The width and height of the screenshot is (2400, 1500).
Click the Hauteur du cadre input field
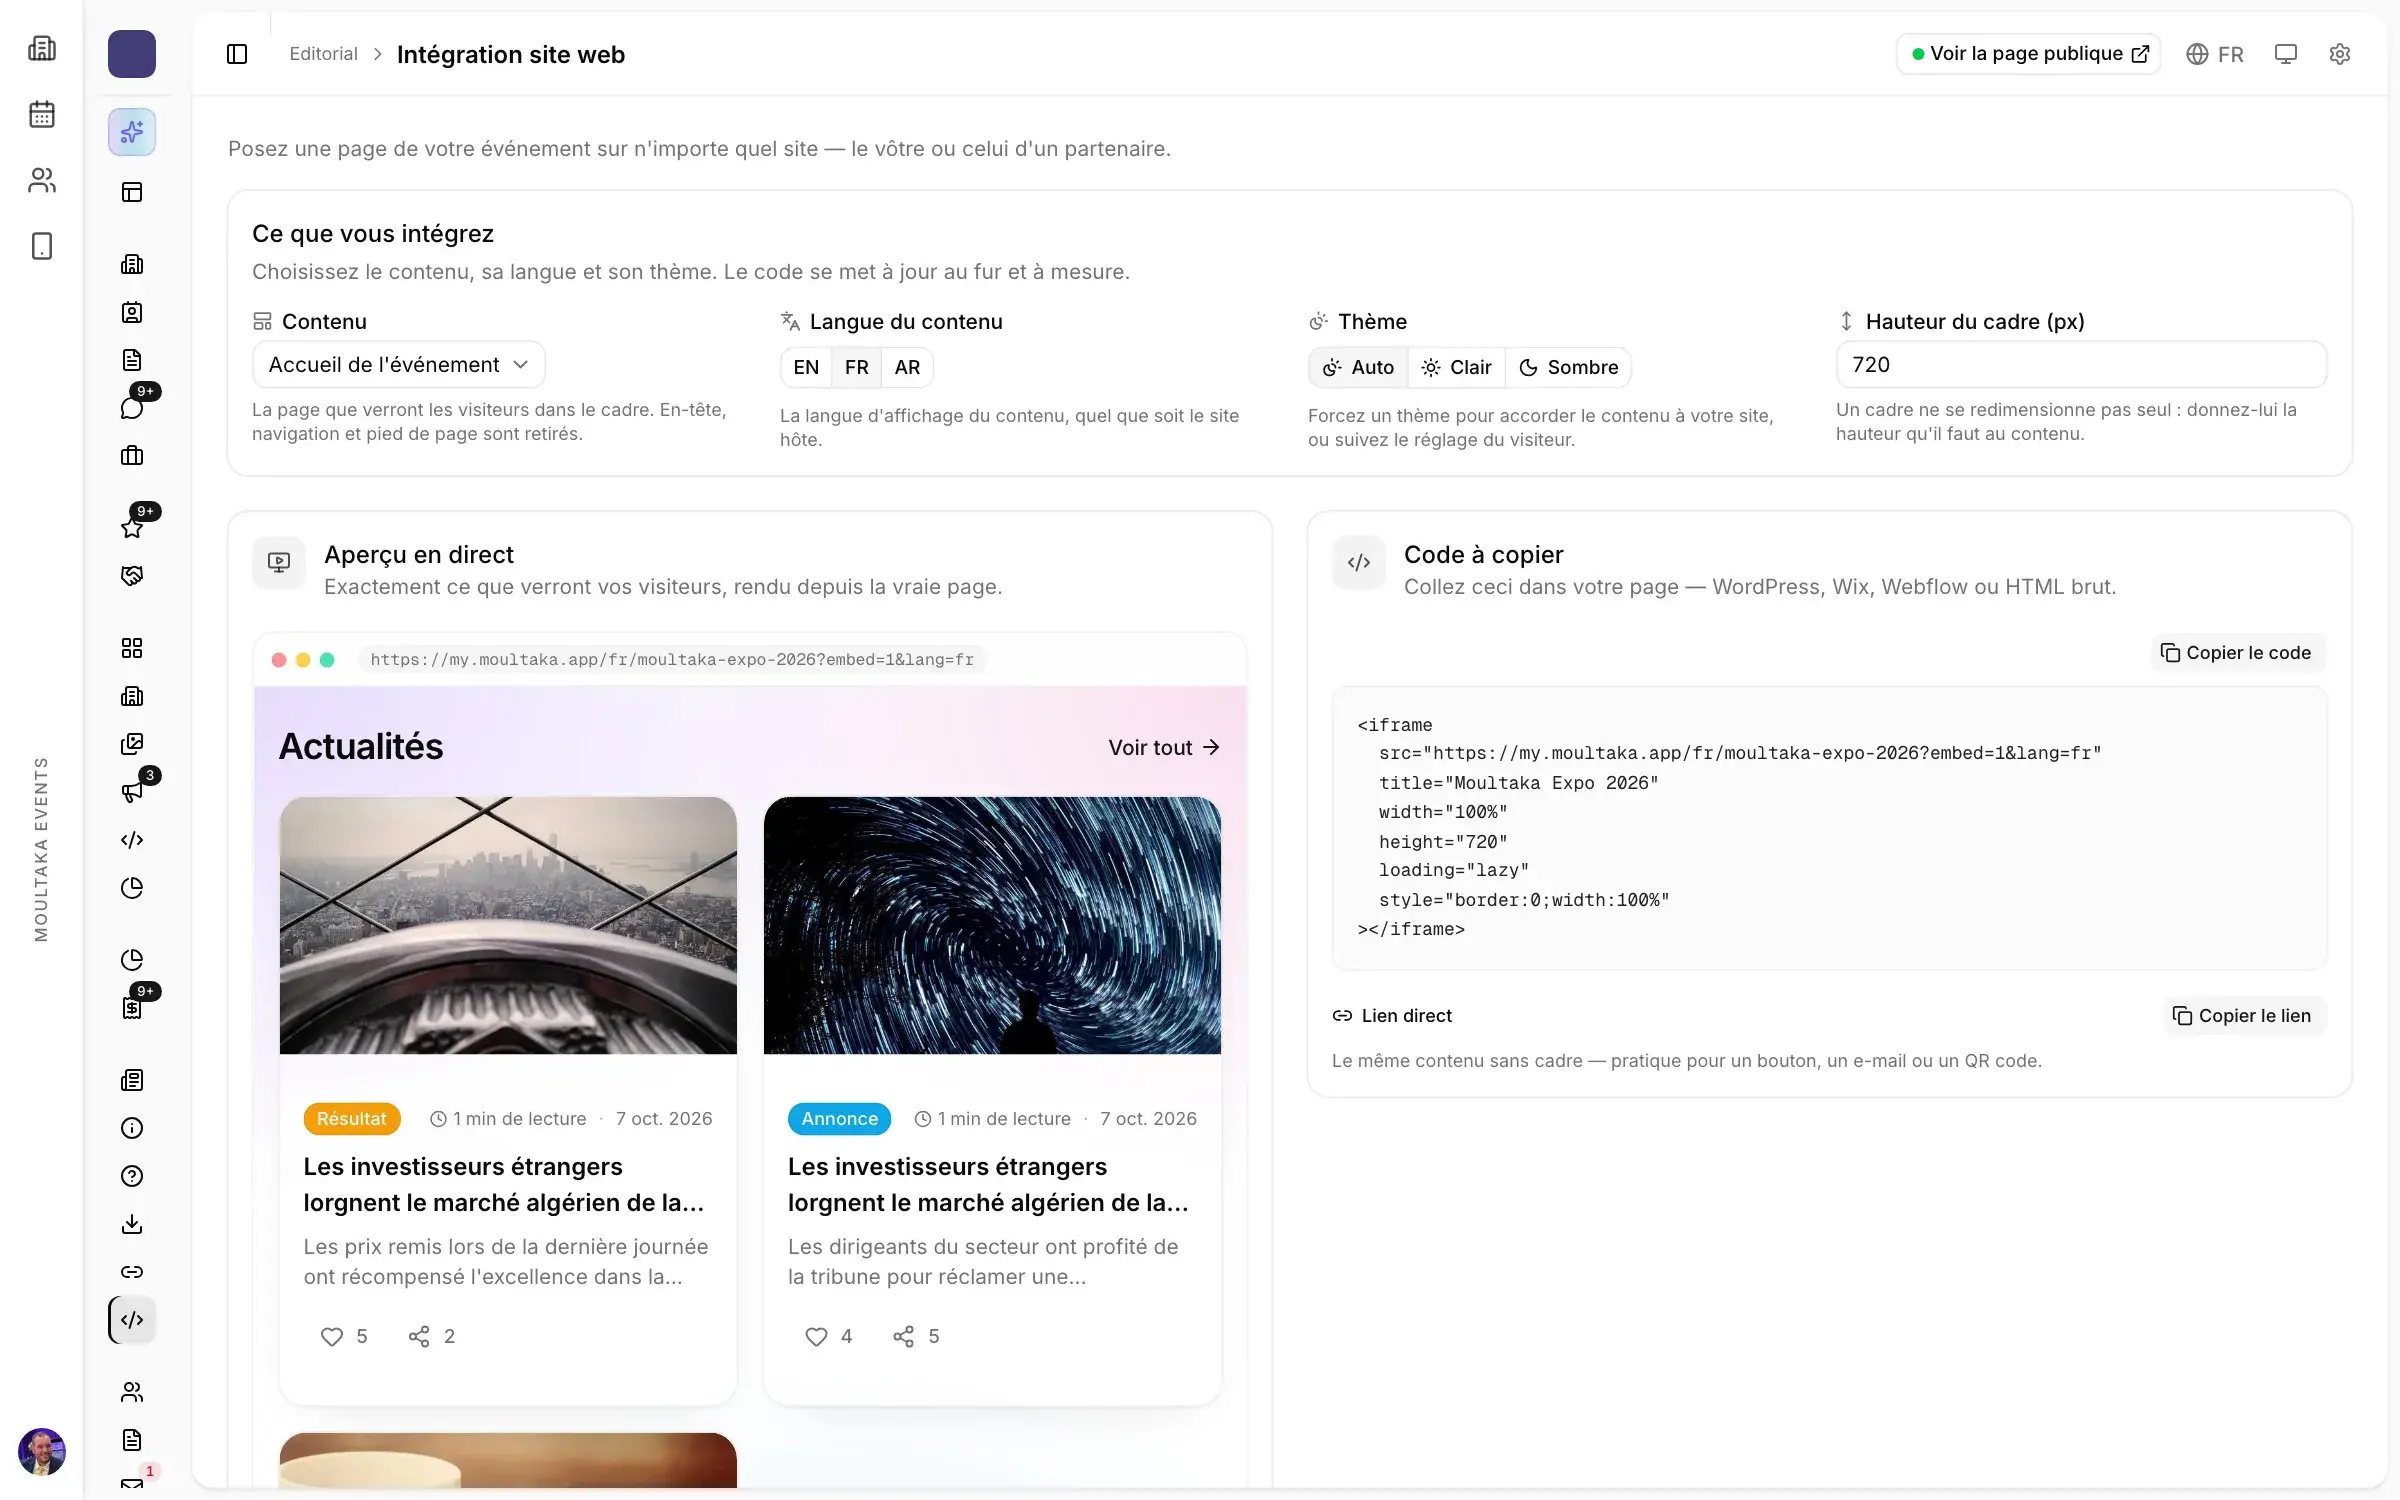tap(2081, 365)
